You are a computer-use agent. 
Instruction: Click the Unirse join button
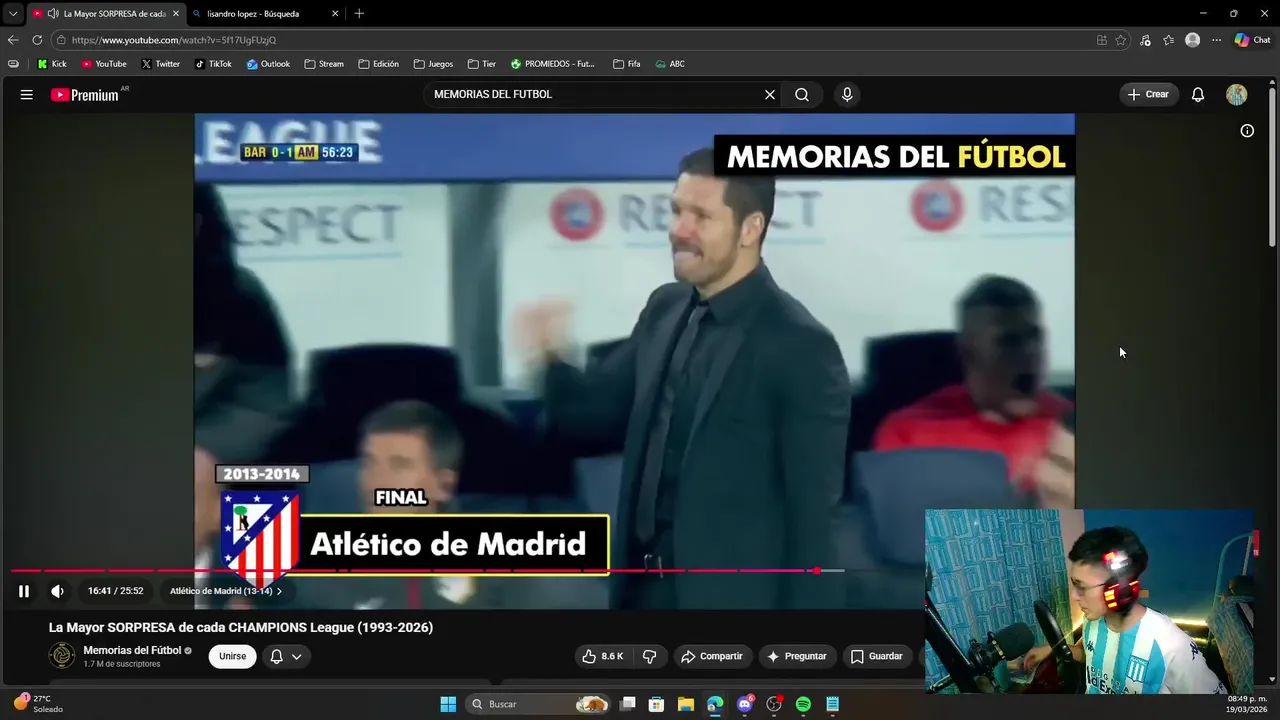232,656
